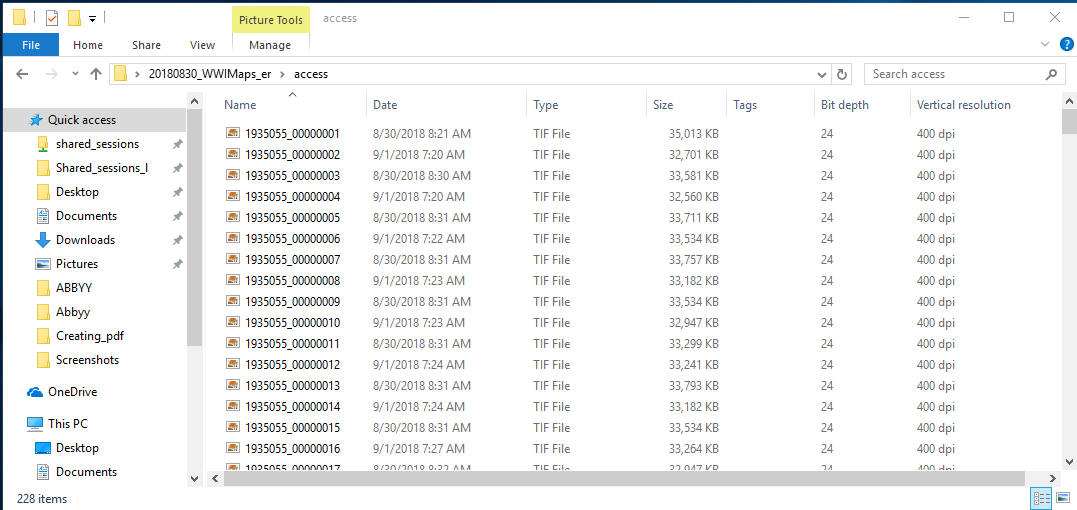Switch to Details view layout icon
Viewport: 1077px width, 510px height.
point(1041,498)
